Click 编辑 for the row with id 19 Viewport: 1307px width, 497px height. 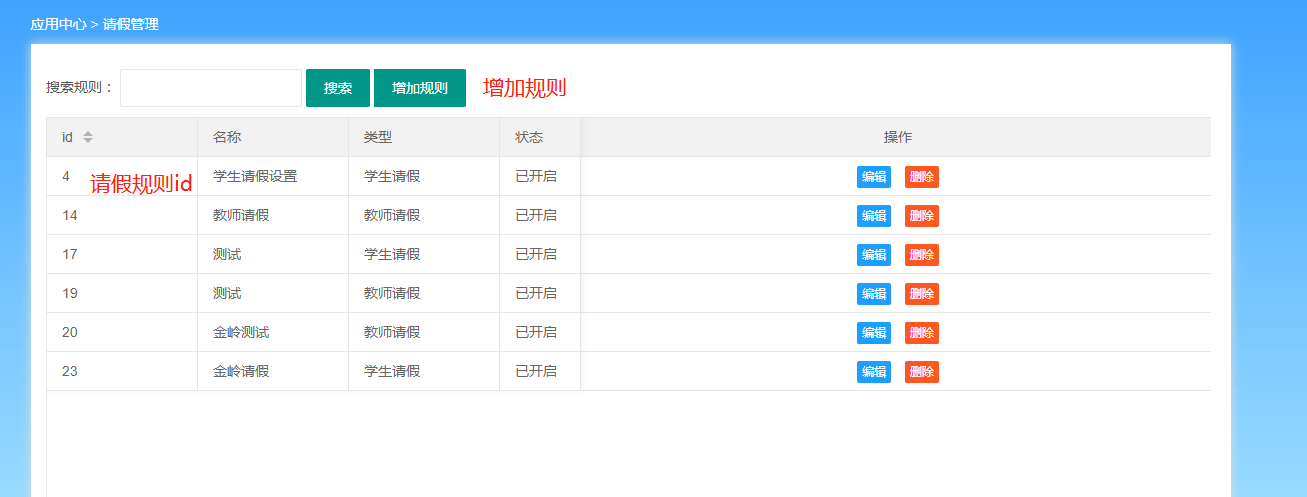coord(874,294)
